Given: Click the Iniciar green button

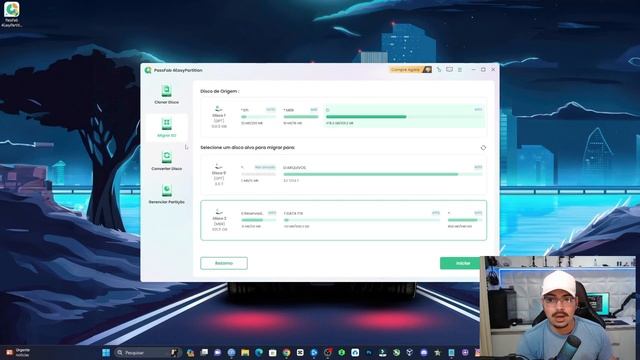Looking at the screenshot, I should [x=463, y=263].
